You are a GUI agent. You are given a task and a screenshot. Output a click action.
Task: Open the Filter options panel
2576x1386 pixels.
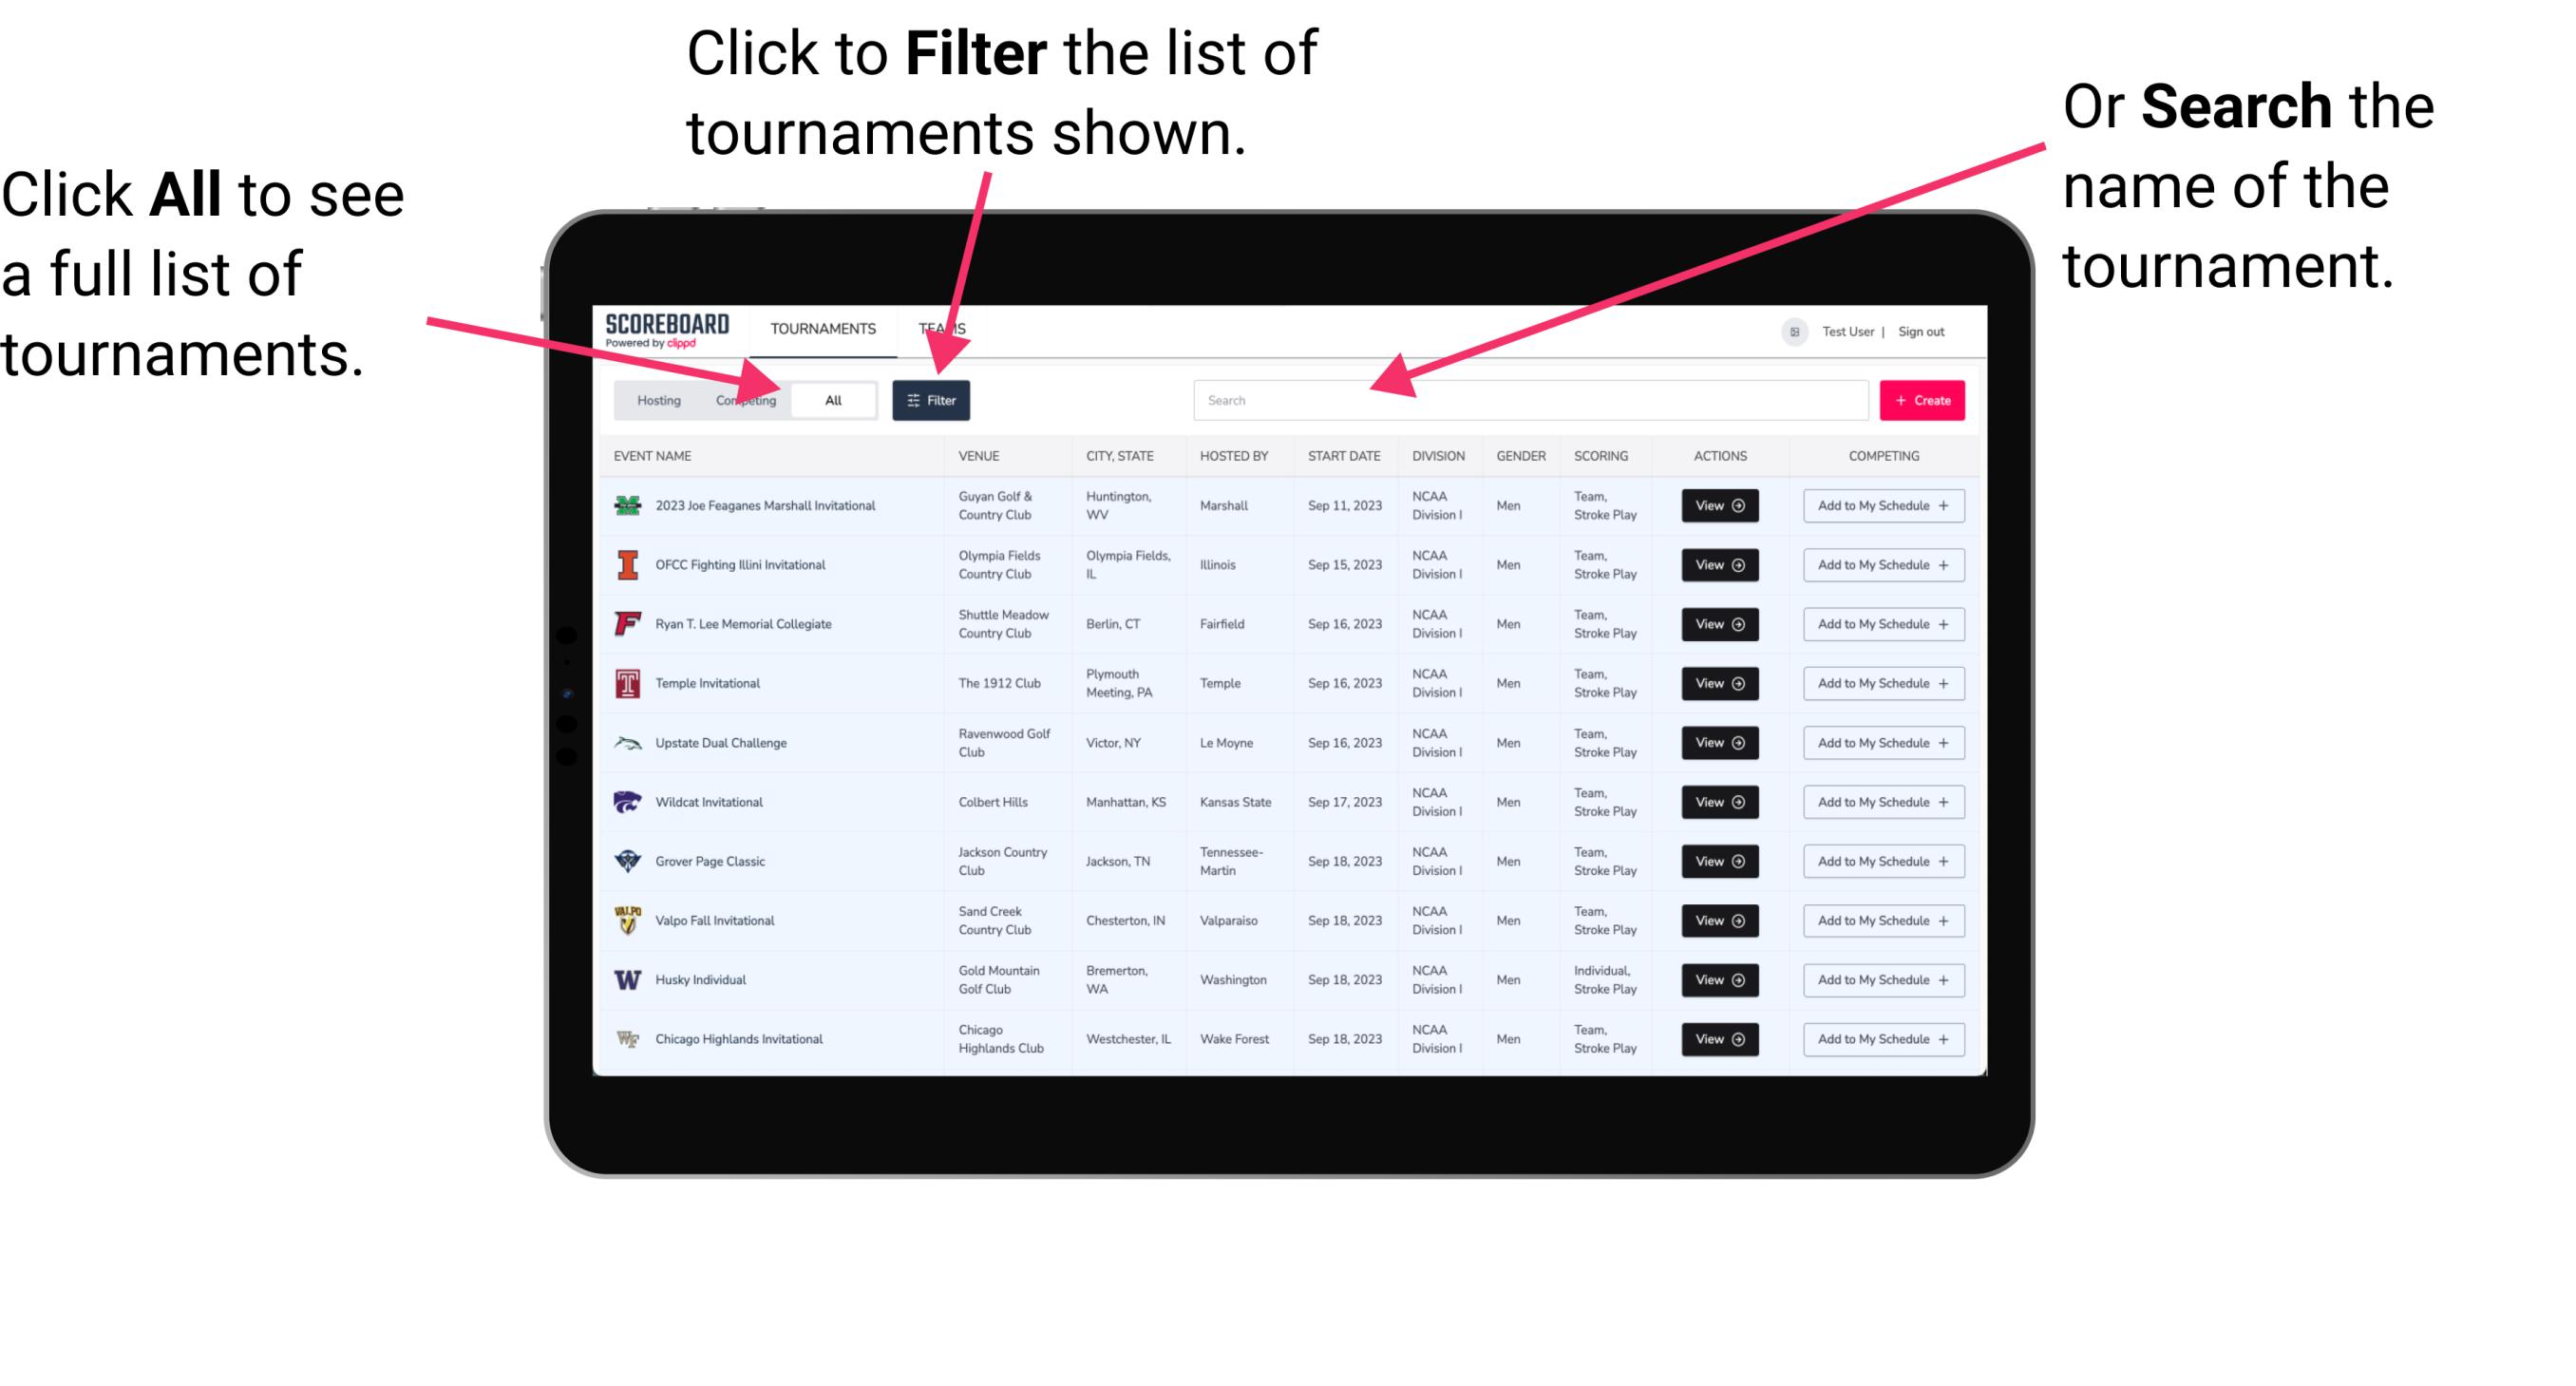(x=933, y=399)
